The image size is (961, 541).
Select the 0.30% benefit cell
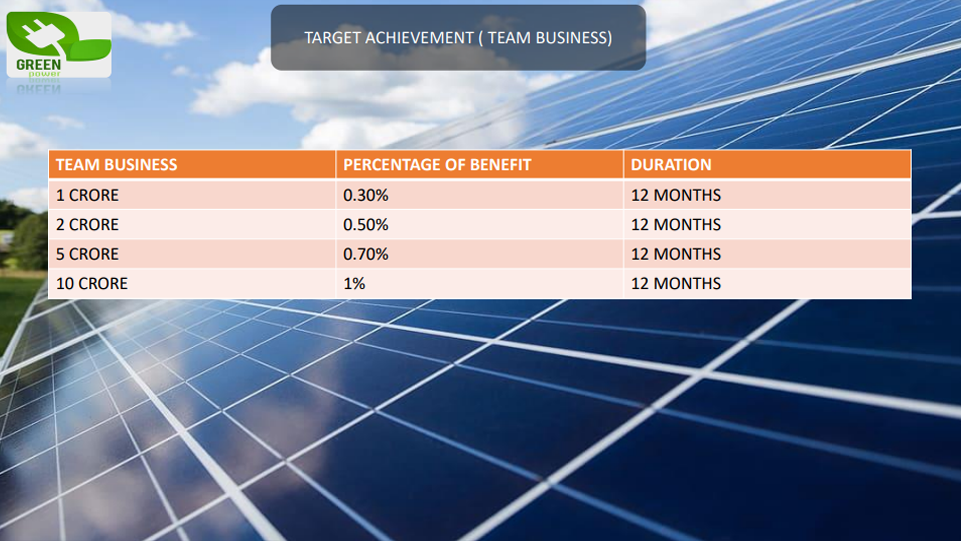pyautogui.click(x=366, y=195)
